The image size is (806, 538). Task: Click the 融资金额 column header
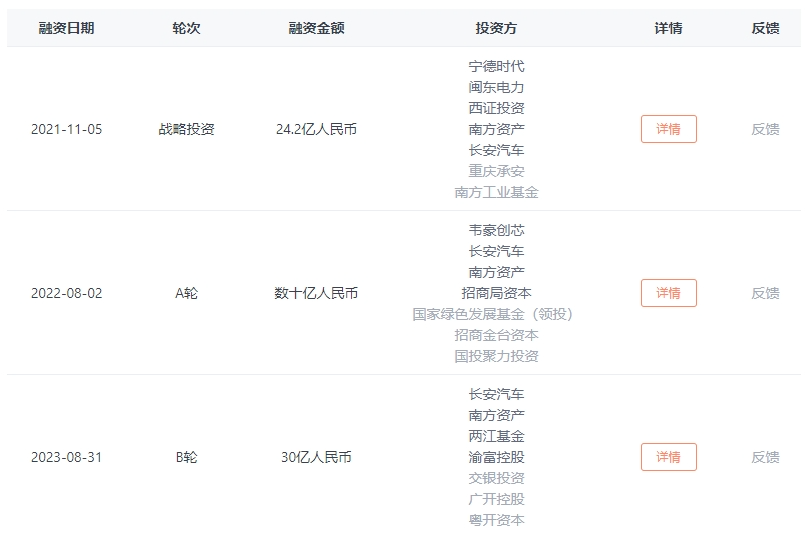coord(316,28)
